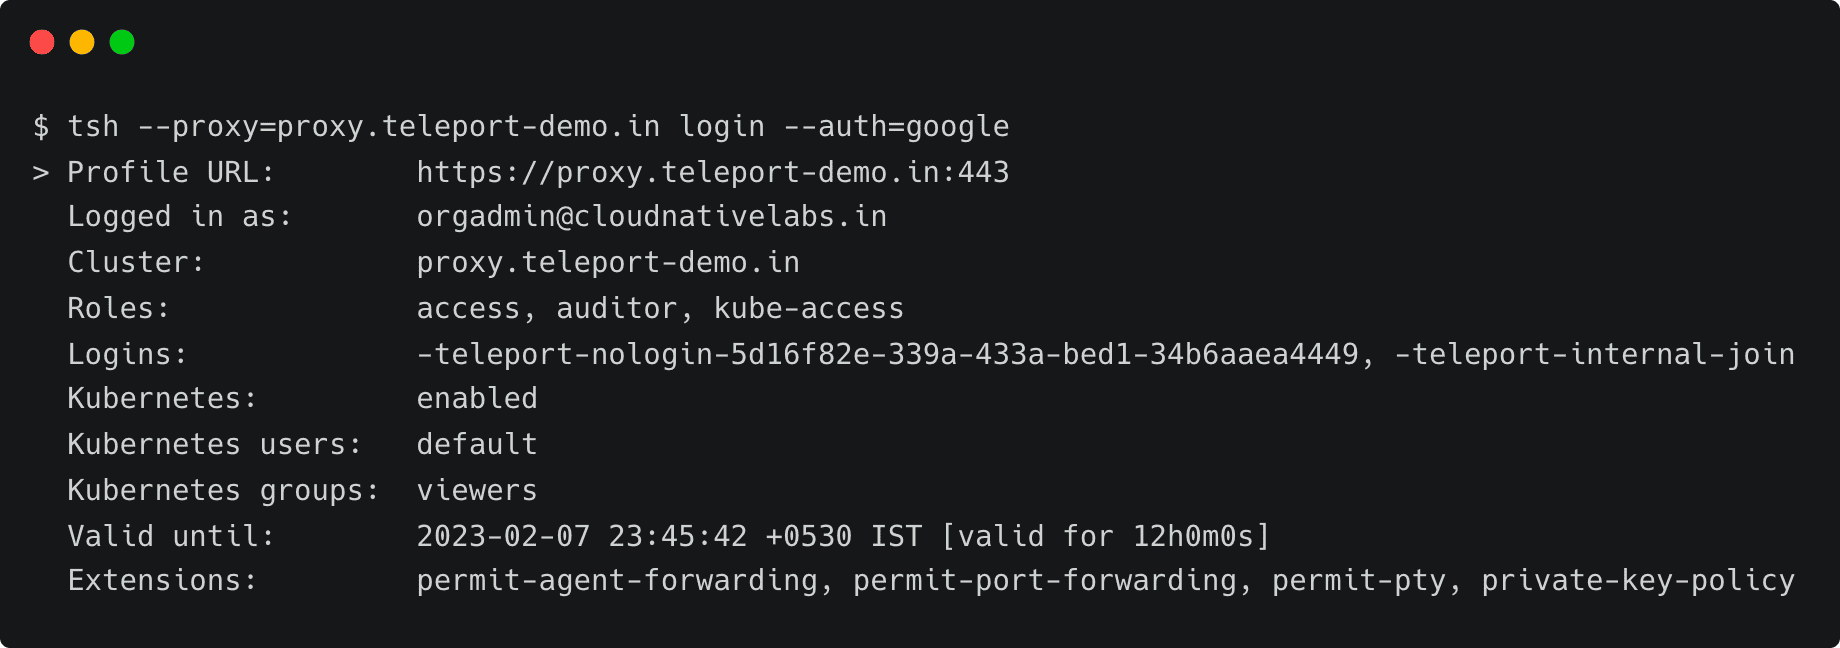Viewport: 1840px width, 648px height.
Task: Click the red close window button
Action: click(x=42, y=42)
